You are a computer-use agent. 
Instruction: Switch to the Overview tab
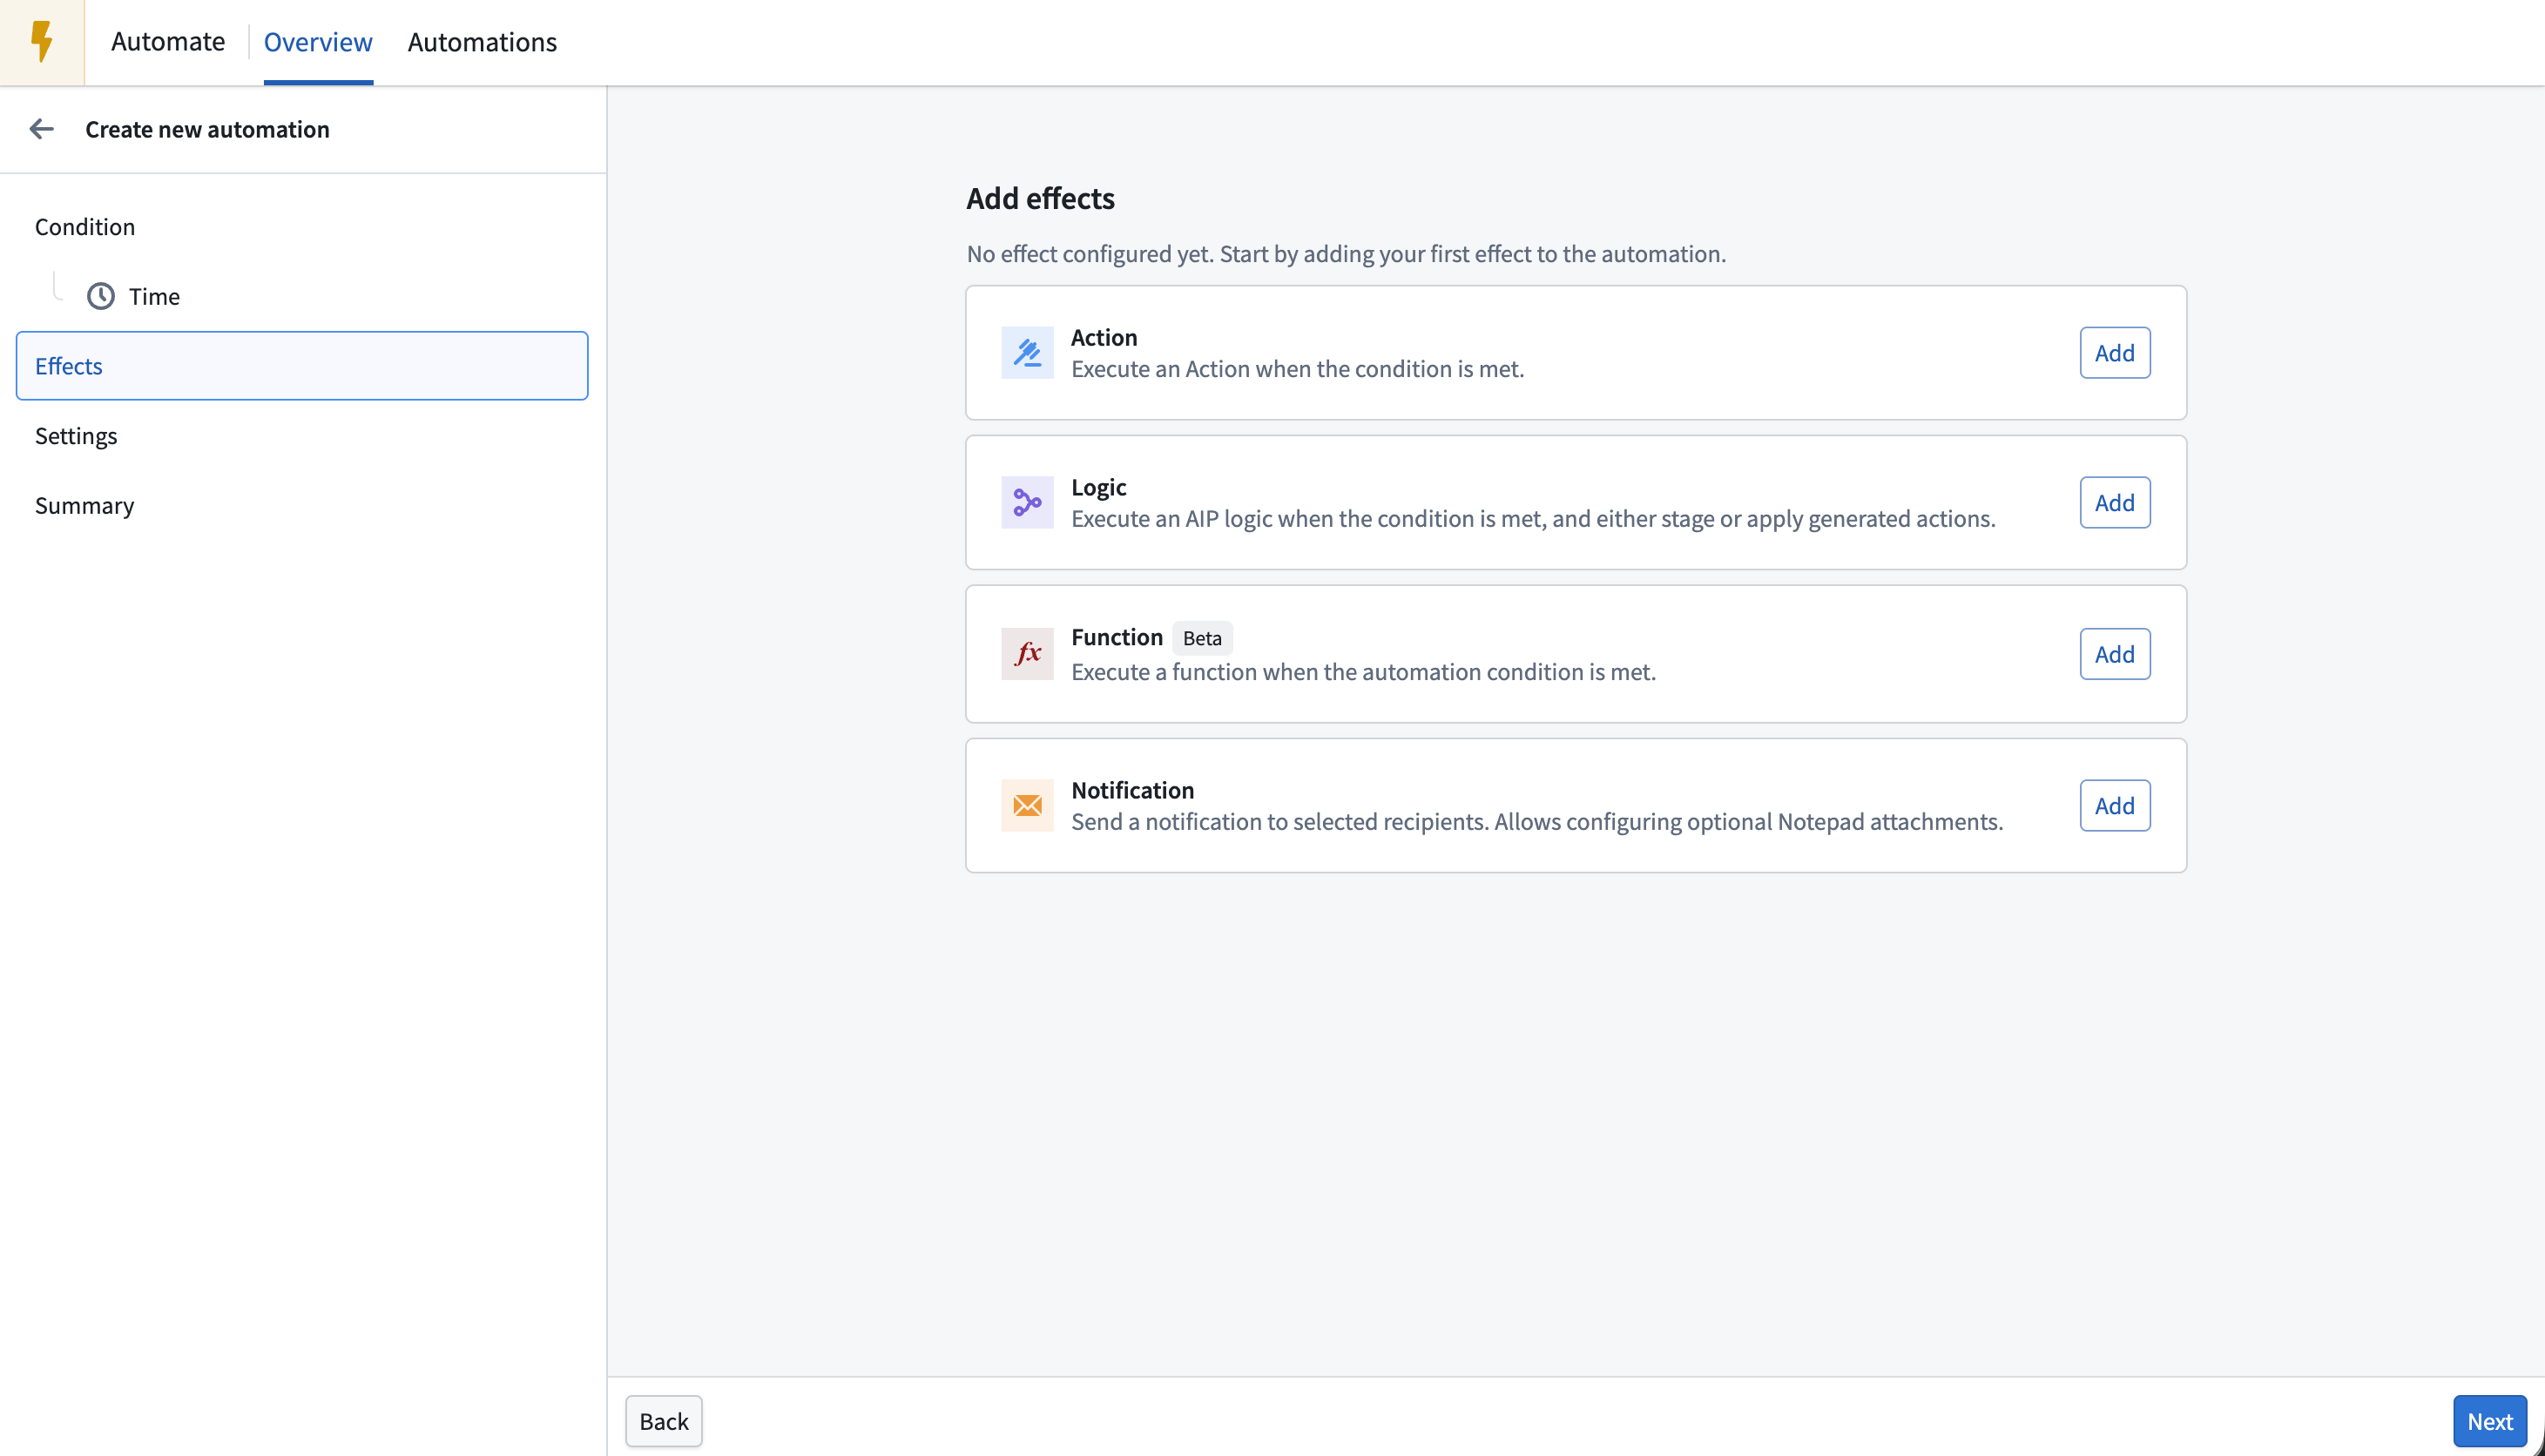[x=318, y=42]
